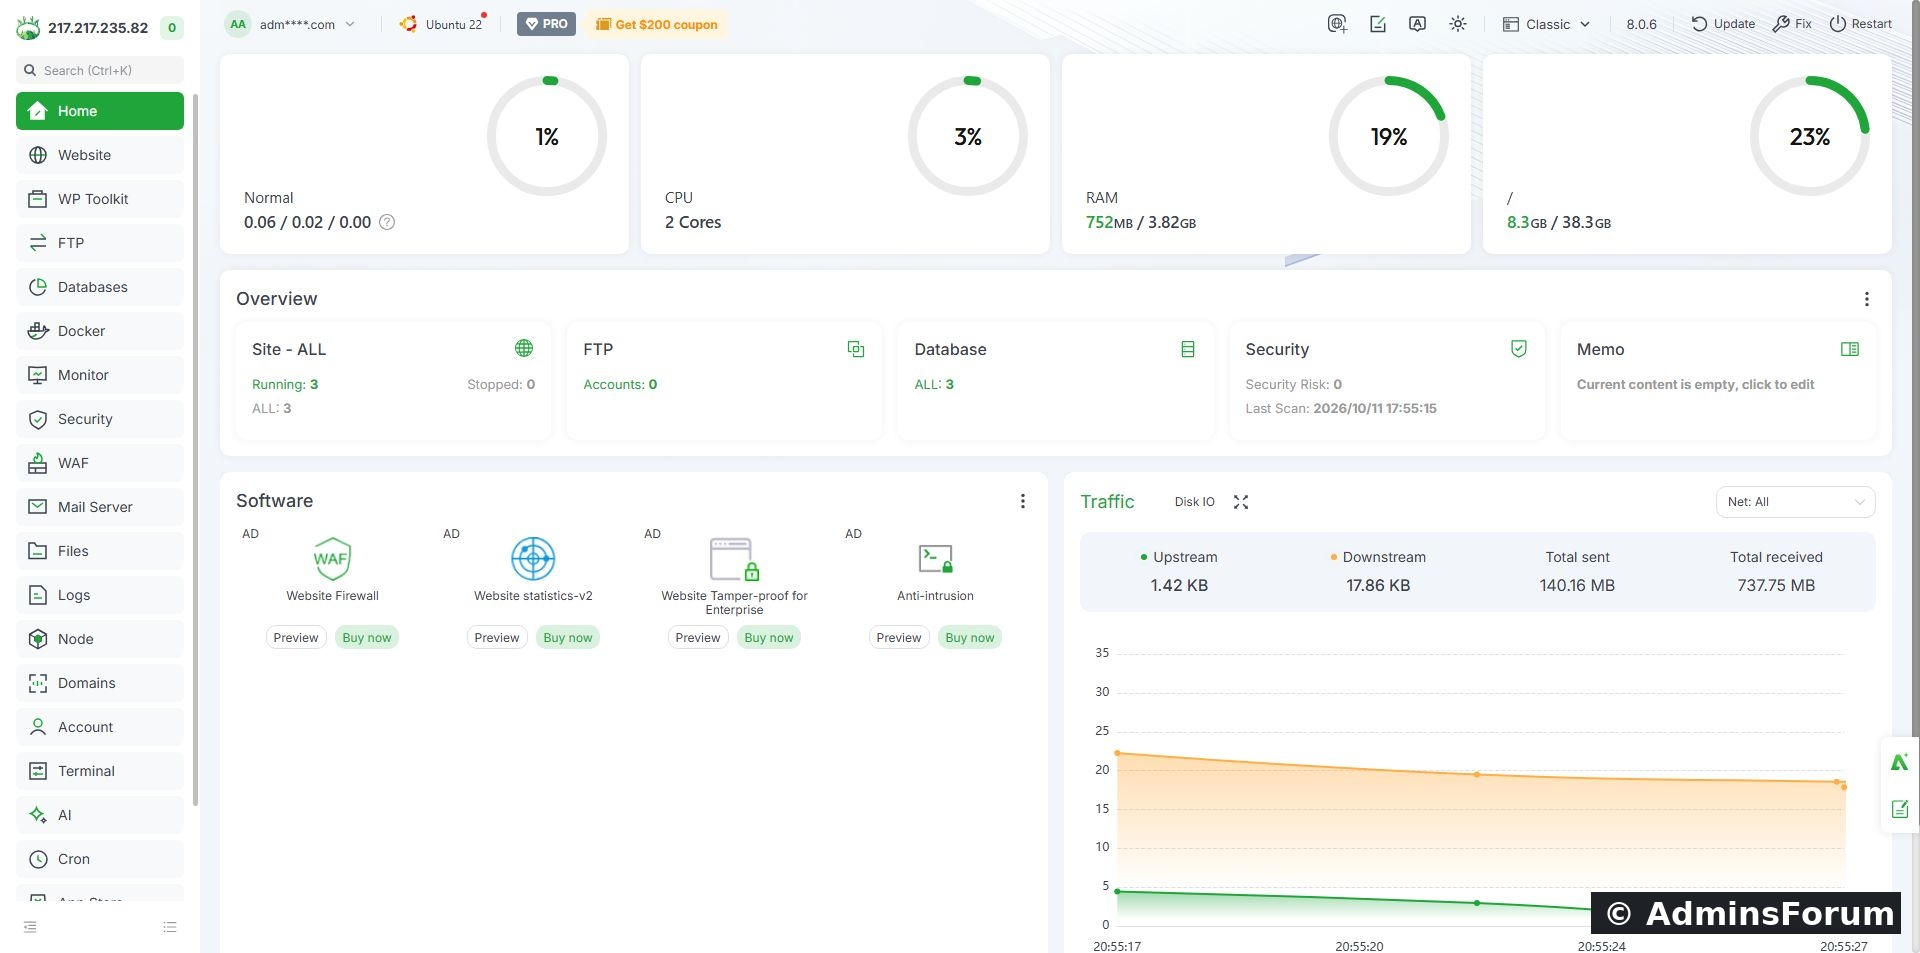This screenshot has height=953, width=1920.
Task: Click the Fix button
Action: pyautogui.click(x=1792, y=24)
